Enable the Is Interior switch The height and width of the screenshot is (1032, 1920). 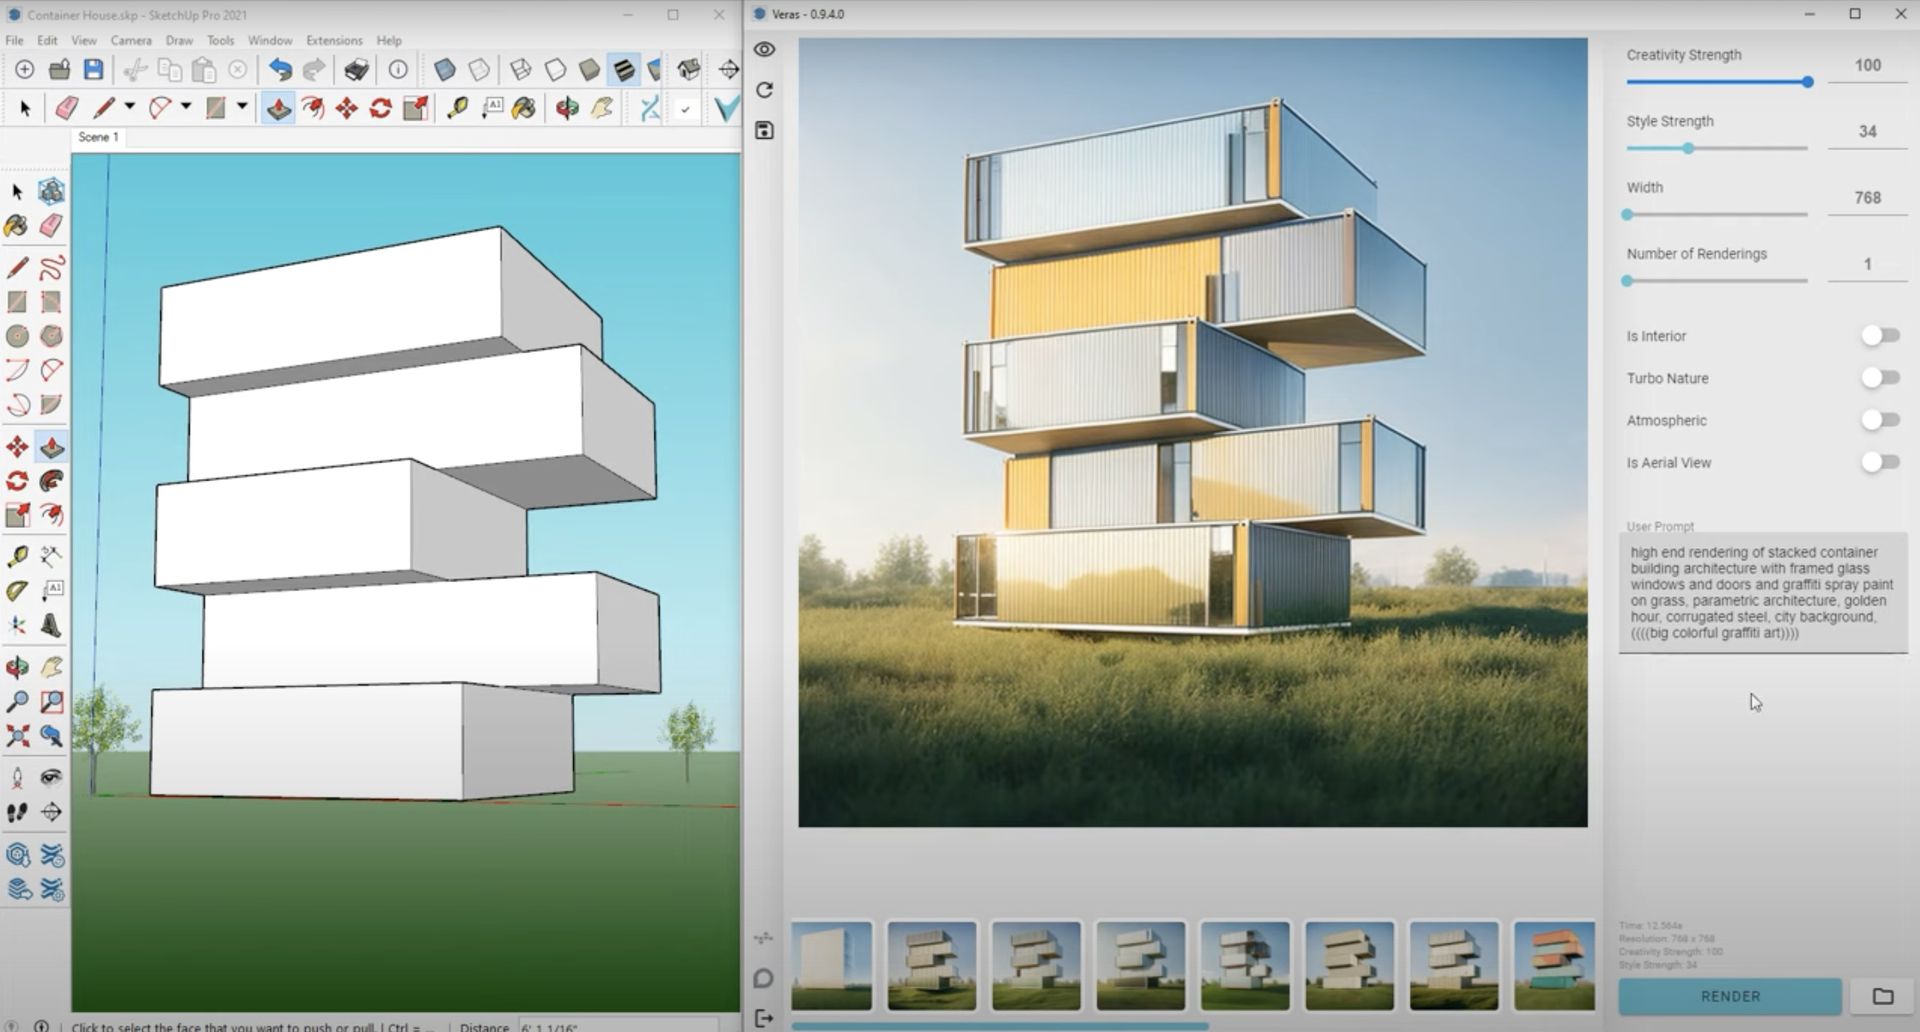pos(1879,336)
